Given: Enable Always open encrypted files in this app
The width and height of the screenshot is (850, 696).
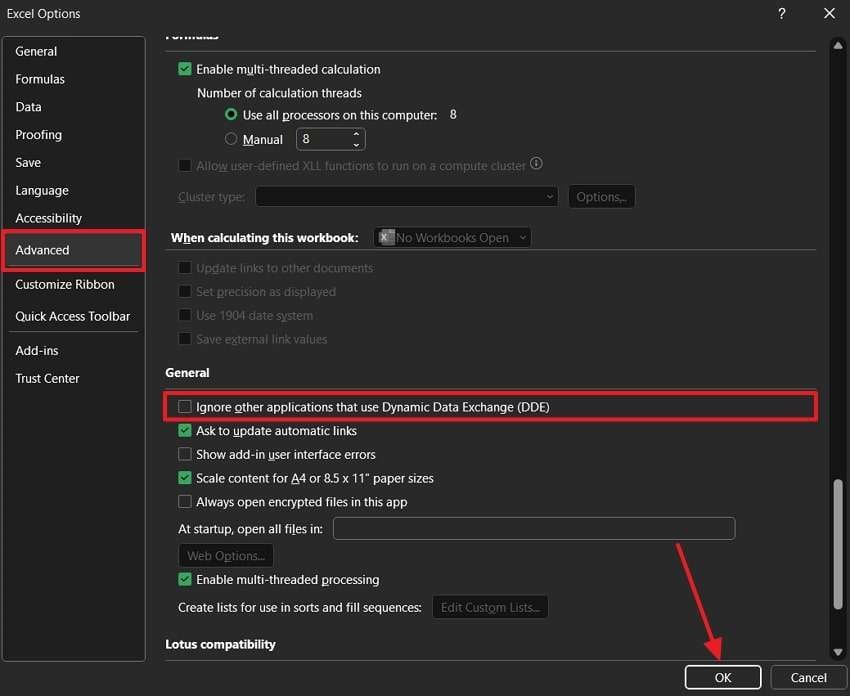Looking at the screenshot, I should [x=184, y=502].
